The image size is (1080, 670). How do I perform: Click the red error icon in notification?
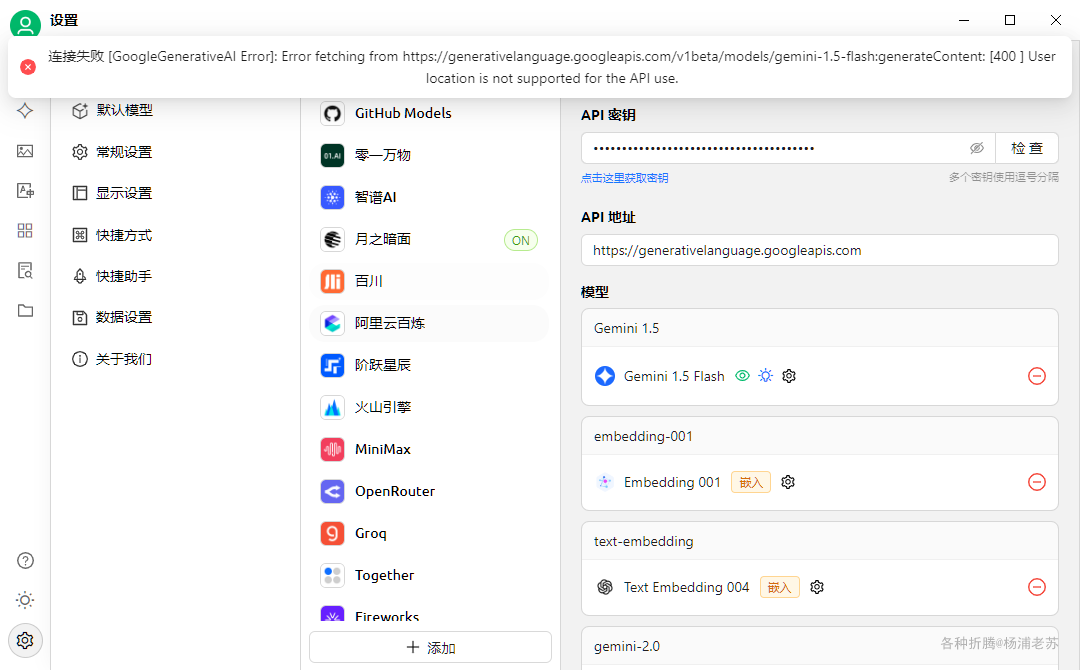click(x=28, y=67)
